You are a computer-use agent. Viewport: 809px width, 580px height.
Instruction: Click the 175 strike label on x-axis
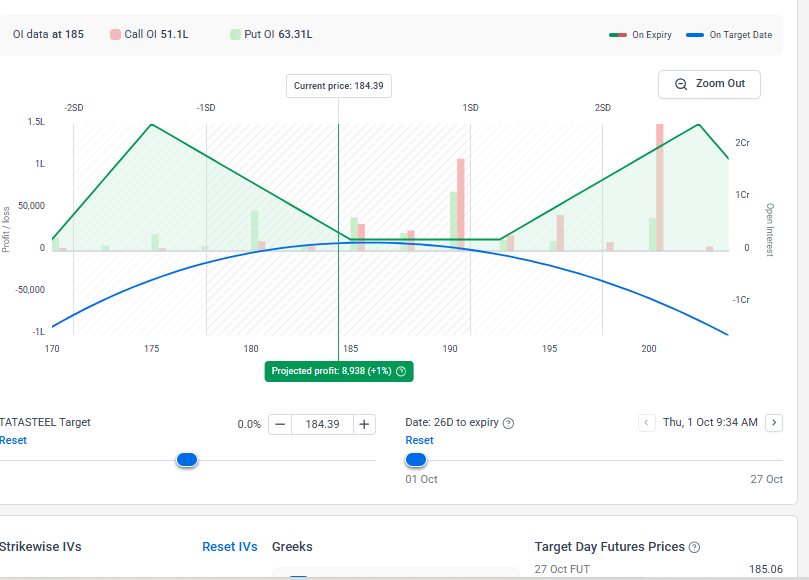pos(152,349)
